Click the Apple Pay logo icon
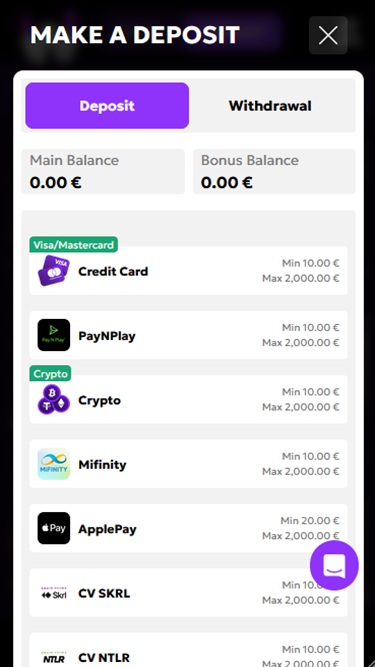The image size is (375, 667). click(54, 528)
